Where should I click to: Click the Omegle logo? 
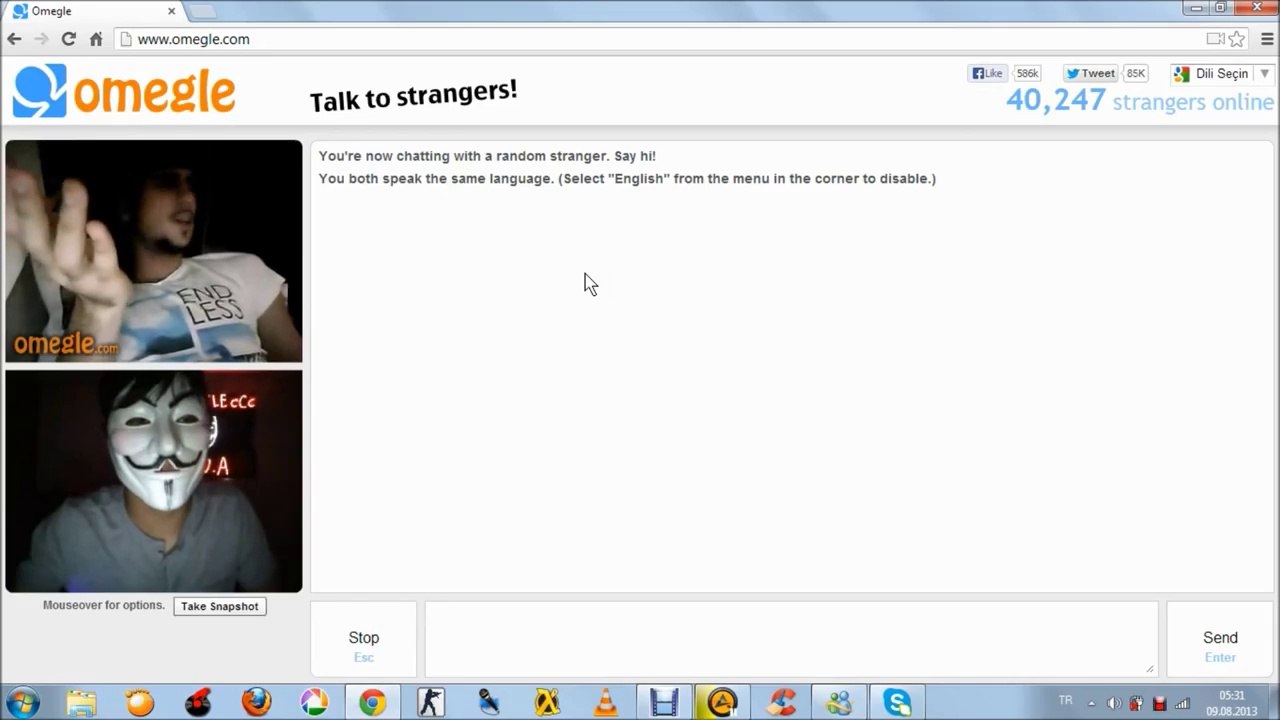(124, 91)
